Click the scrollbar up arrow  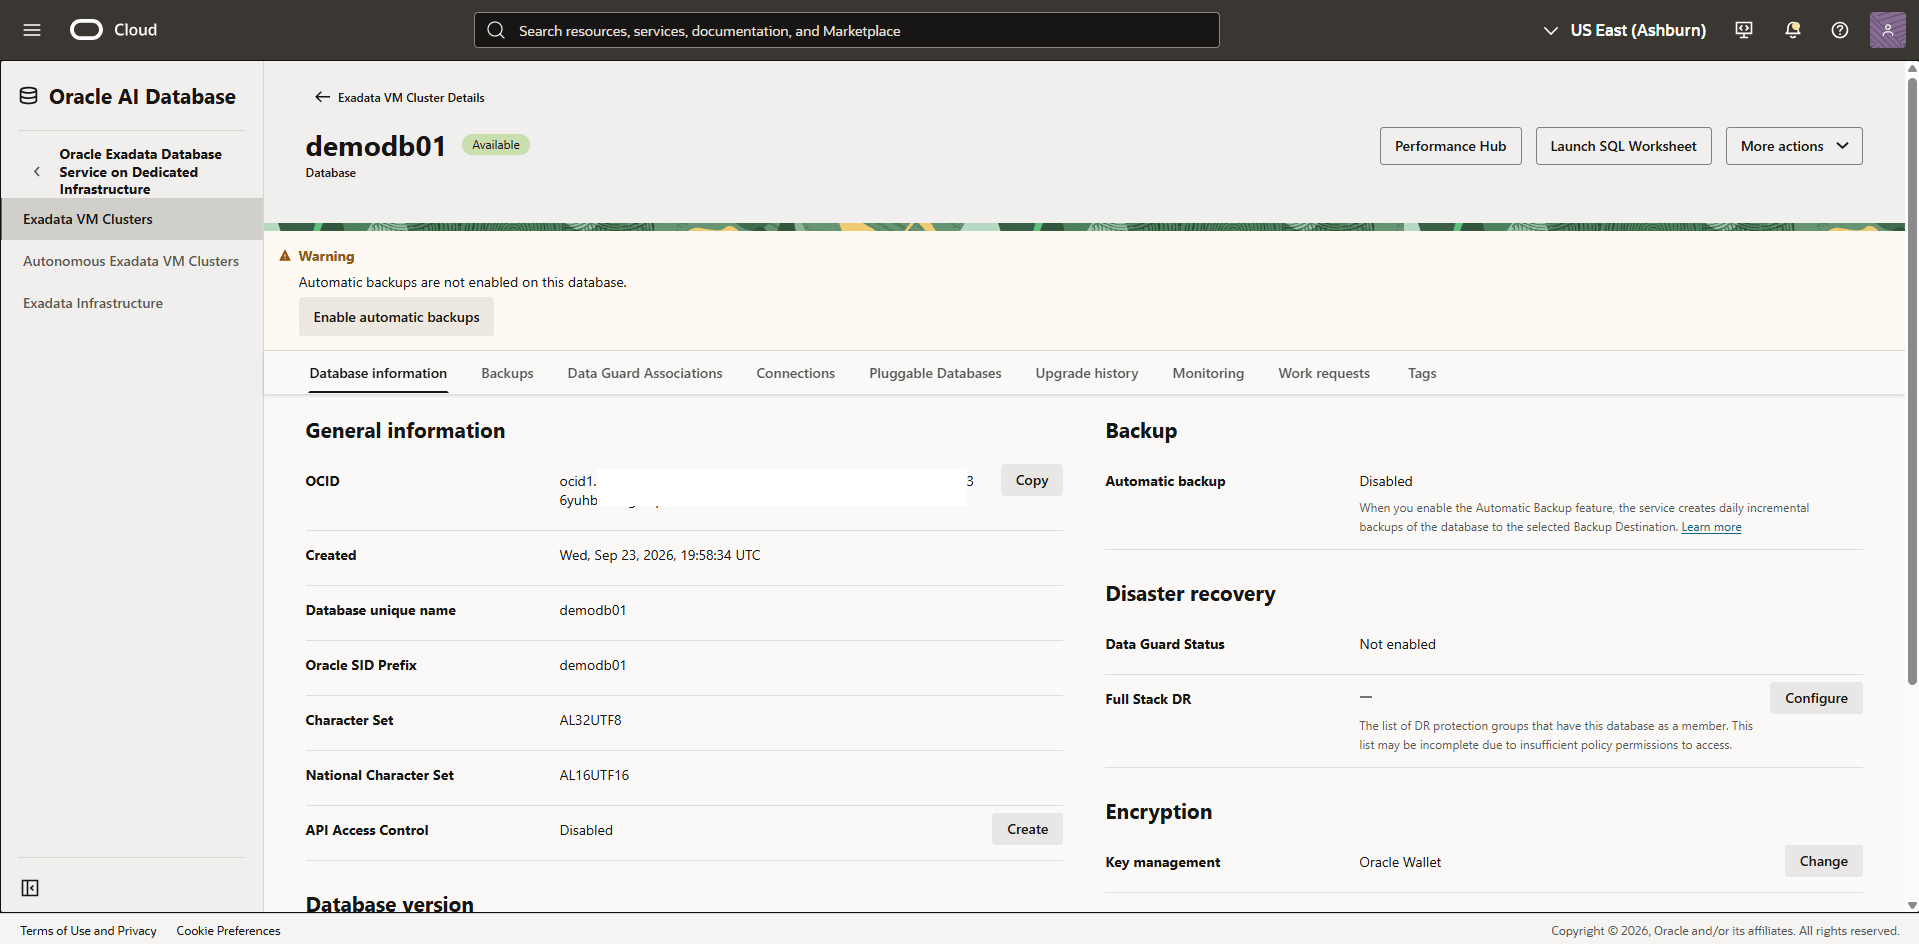coord(1912,68)
